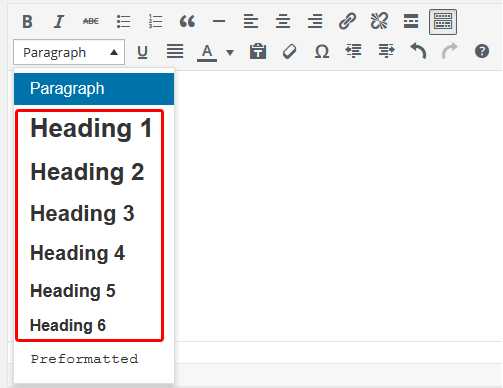Toggle paste as text
The width and height of the screenshot is (503, 388).
pyautogui.click(x=258, y=52)
